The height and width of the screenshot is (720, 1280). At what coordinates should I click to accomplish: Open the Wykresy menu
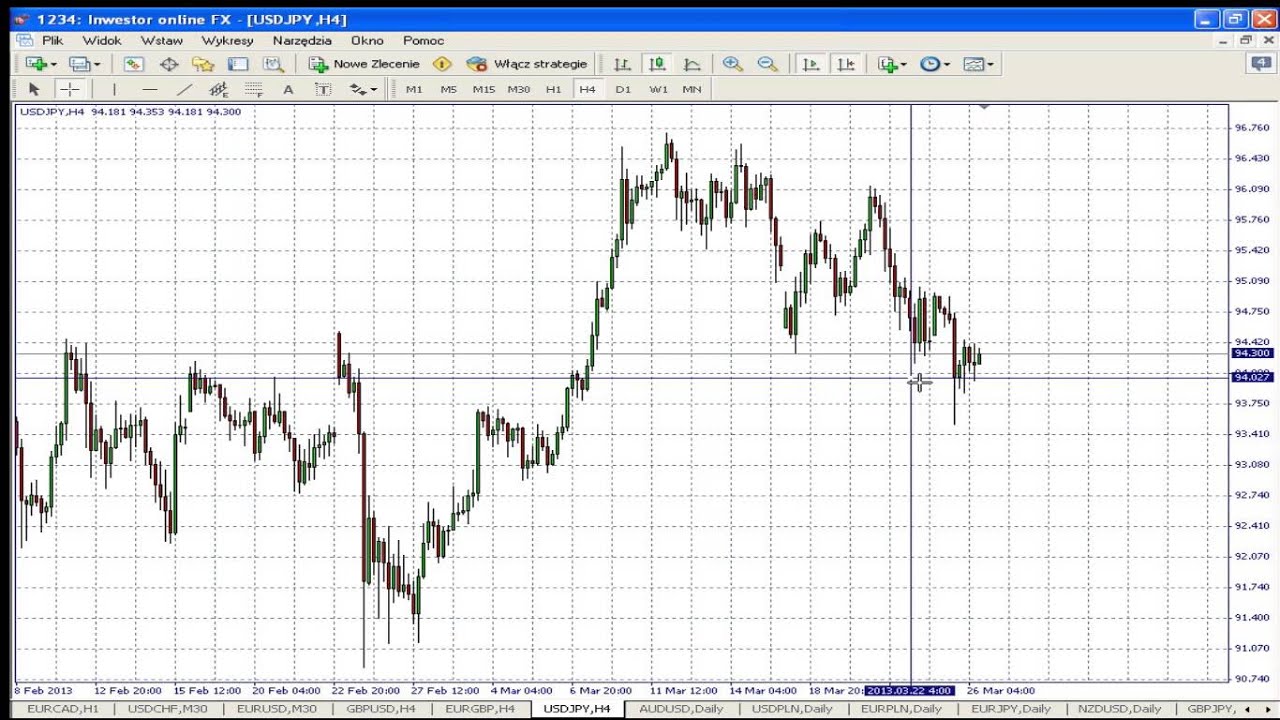coord(227,40)
